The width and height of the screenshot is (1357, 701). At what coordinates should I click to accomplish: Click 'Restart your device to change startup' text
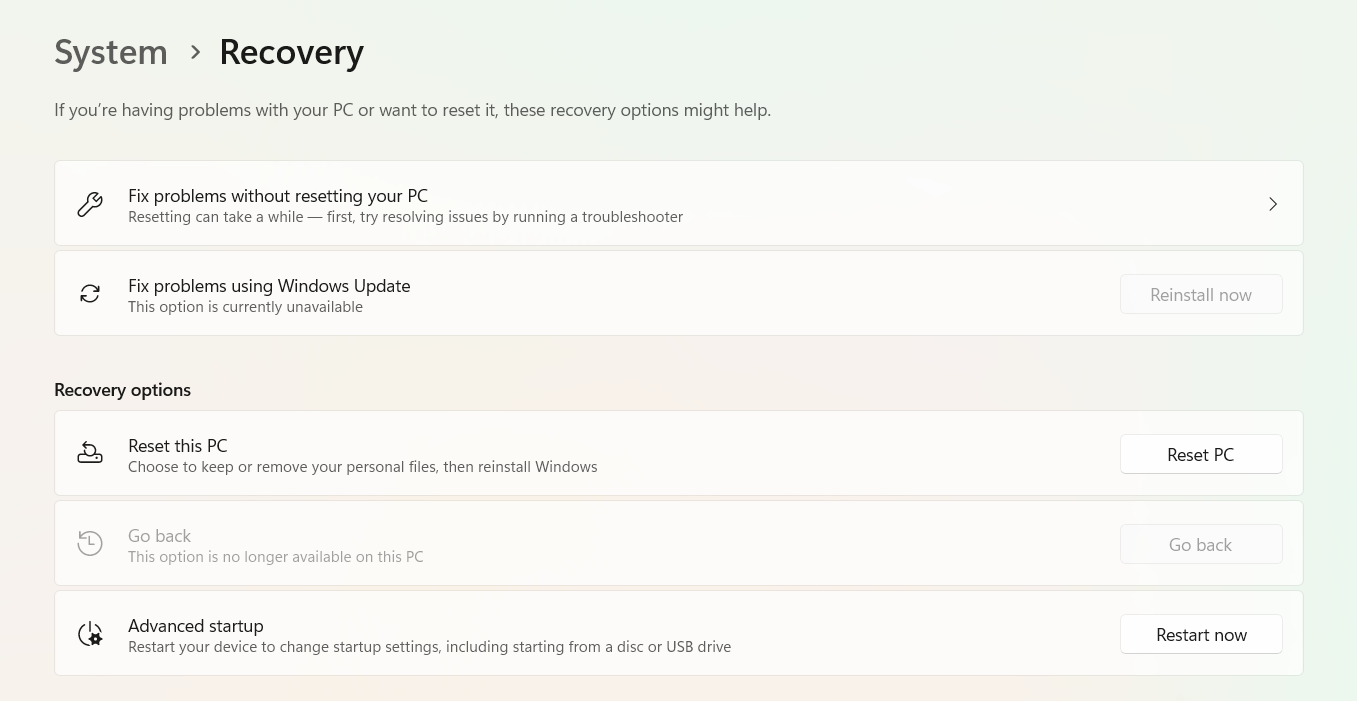click(x=429, y=647)
